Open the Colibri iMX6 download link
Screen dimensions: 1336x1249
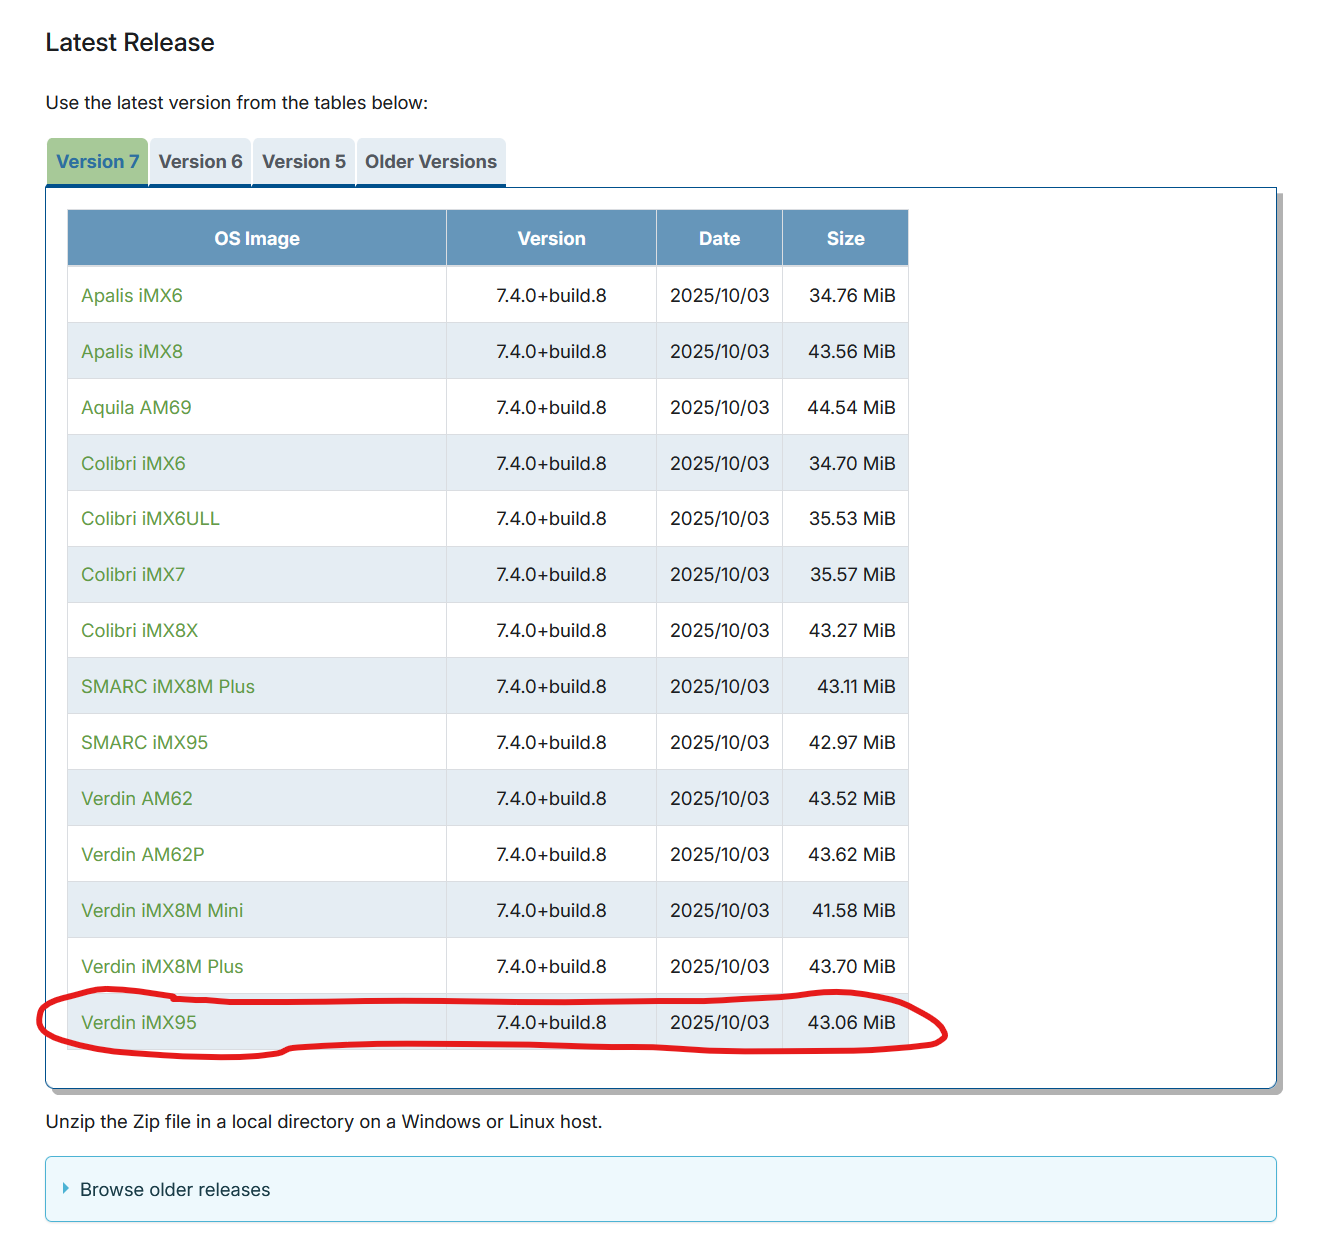coord(133,463)
